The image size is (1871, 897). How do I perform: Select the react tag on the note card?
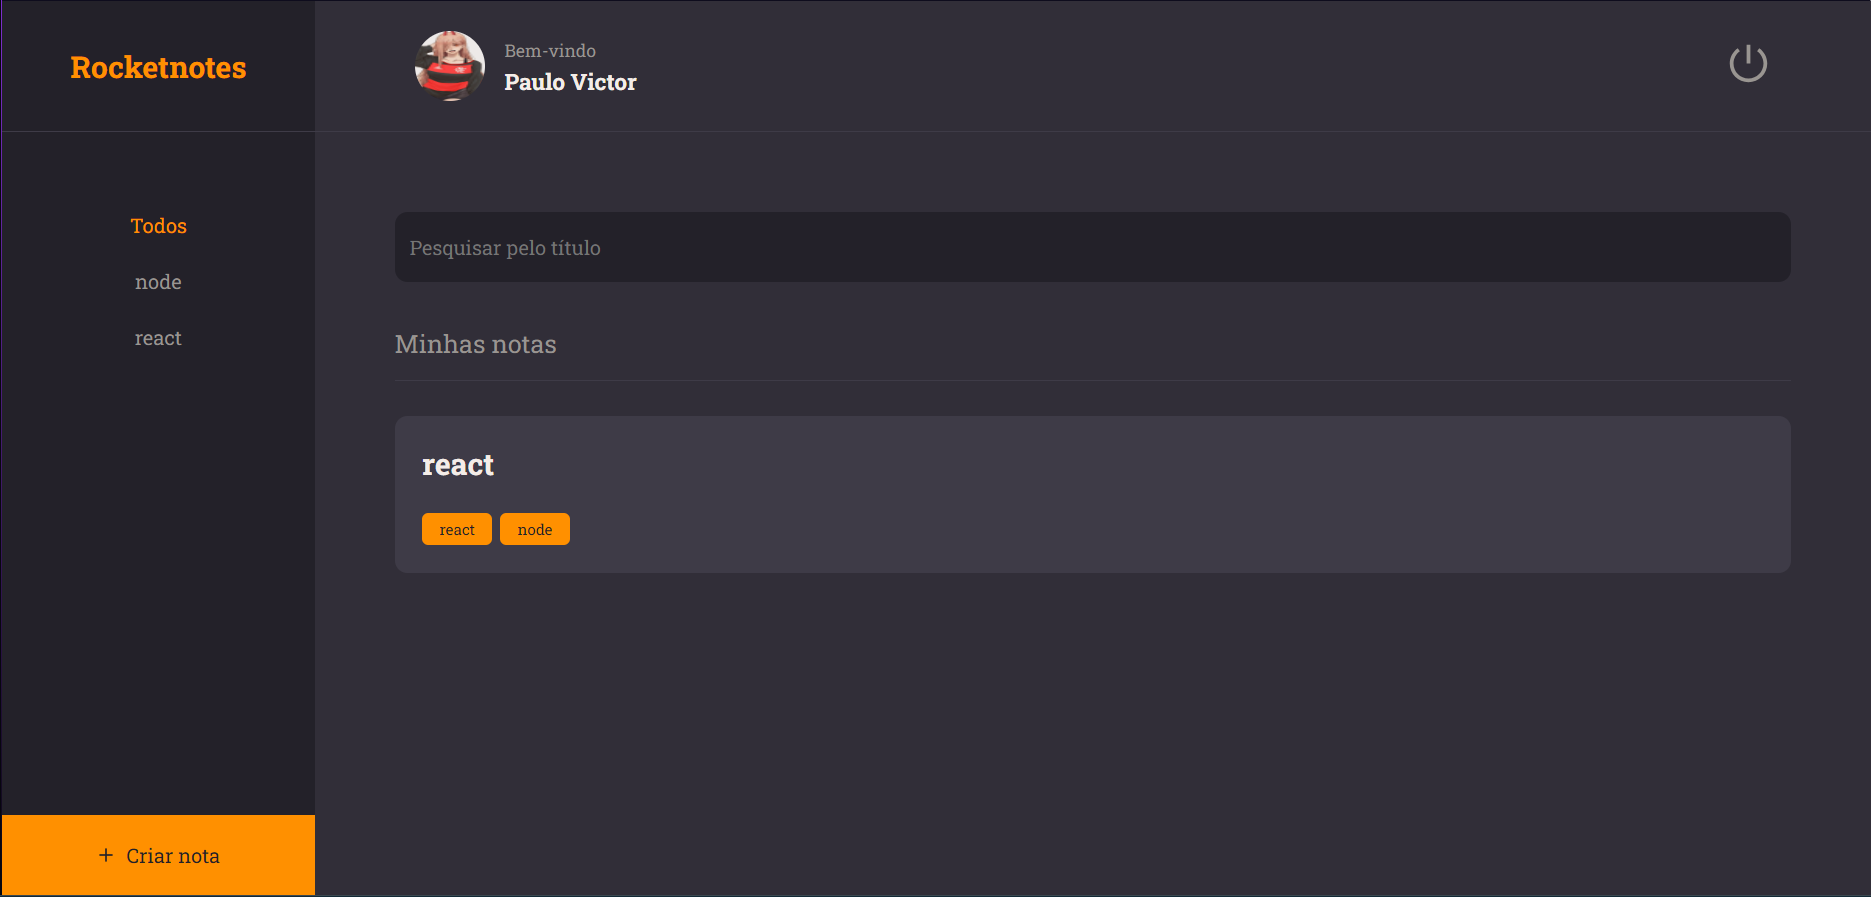[456, 529]
